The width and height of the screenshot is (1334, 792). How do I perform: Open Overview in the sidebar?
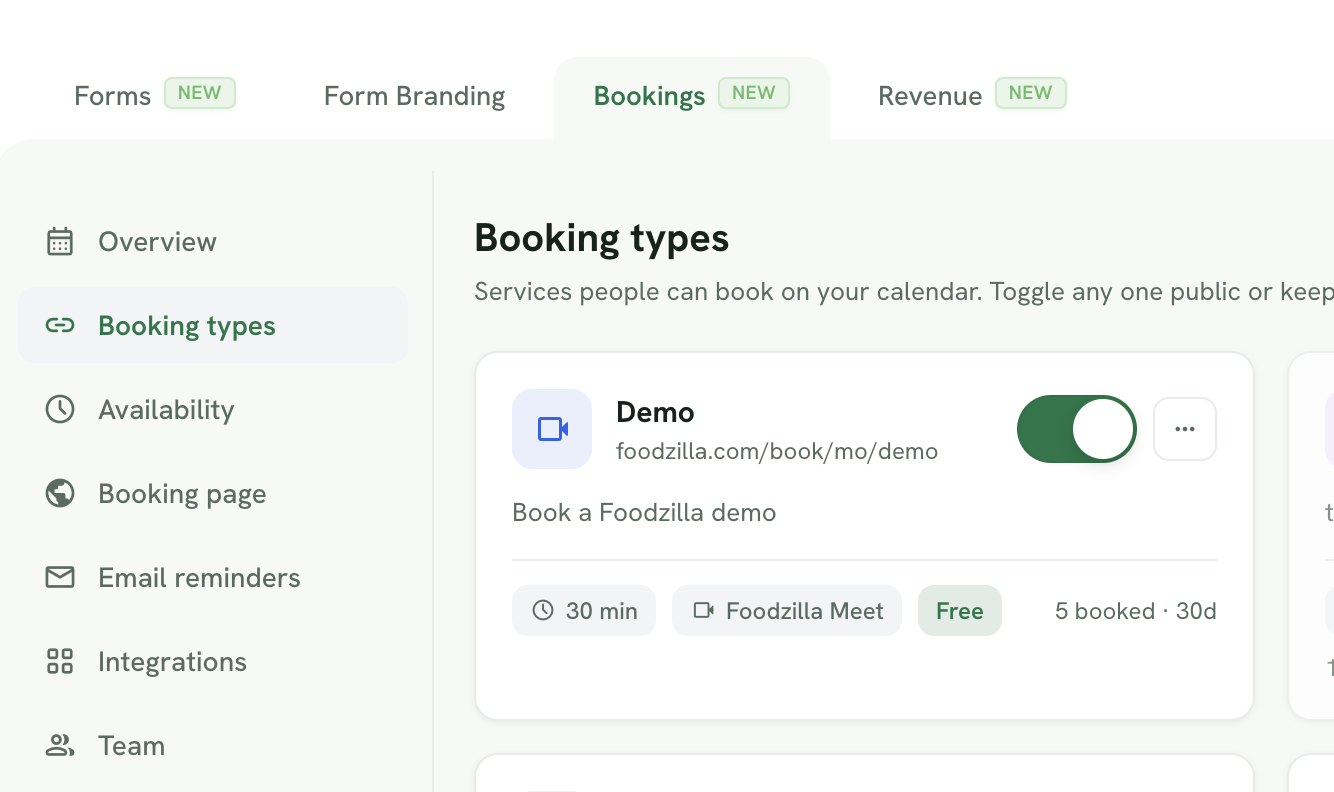pyautogui.click(x=213, y=242)
